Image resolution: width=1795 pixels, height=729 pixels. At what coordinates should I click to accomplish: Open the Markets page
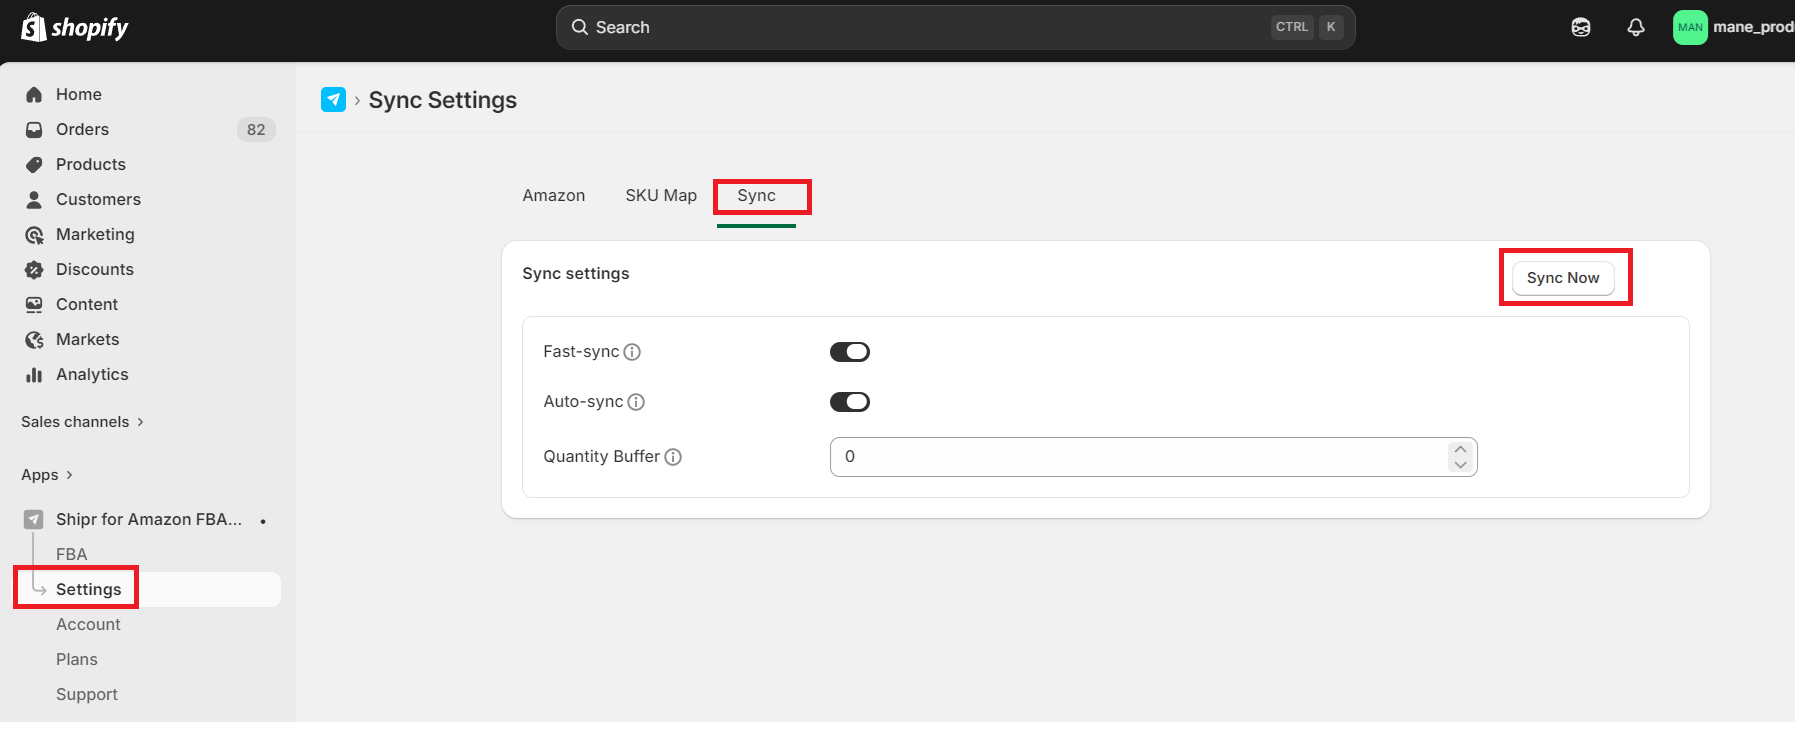tap(88, 339)
